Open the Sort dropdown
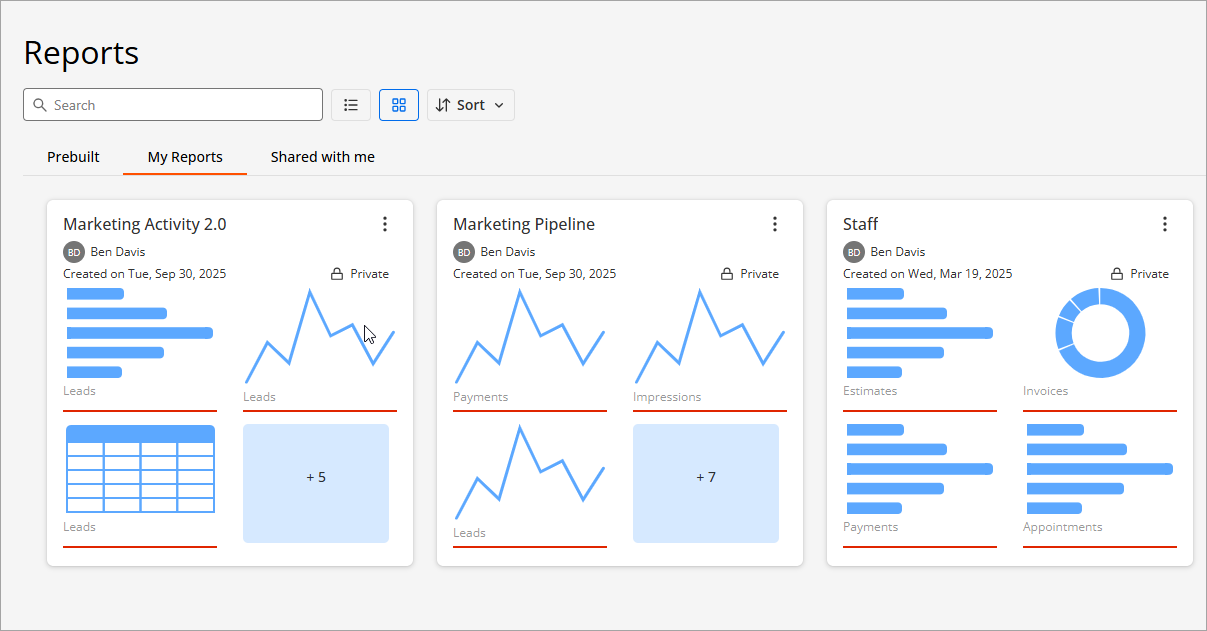The height and width of the screenshot is (631, 1207). (x=471, y=105)
